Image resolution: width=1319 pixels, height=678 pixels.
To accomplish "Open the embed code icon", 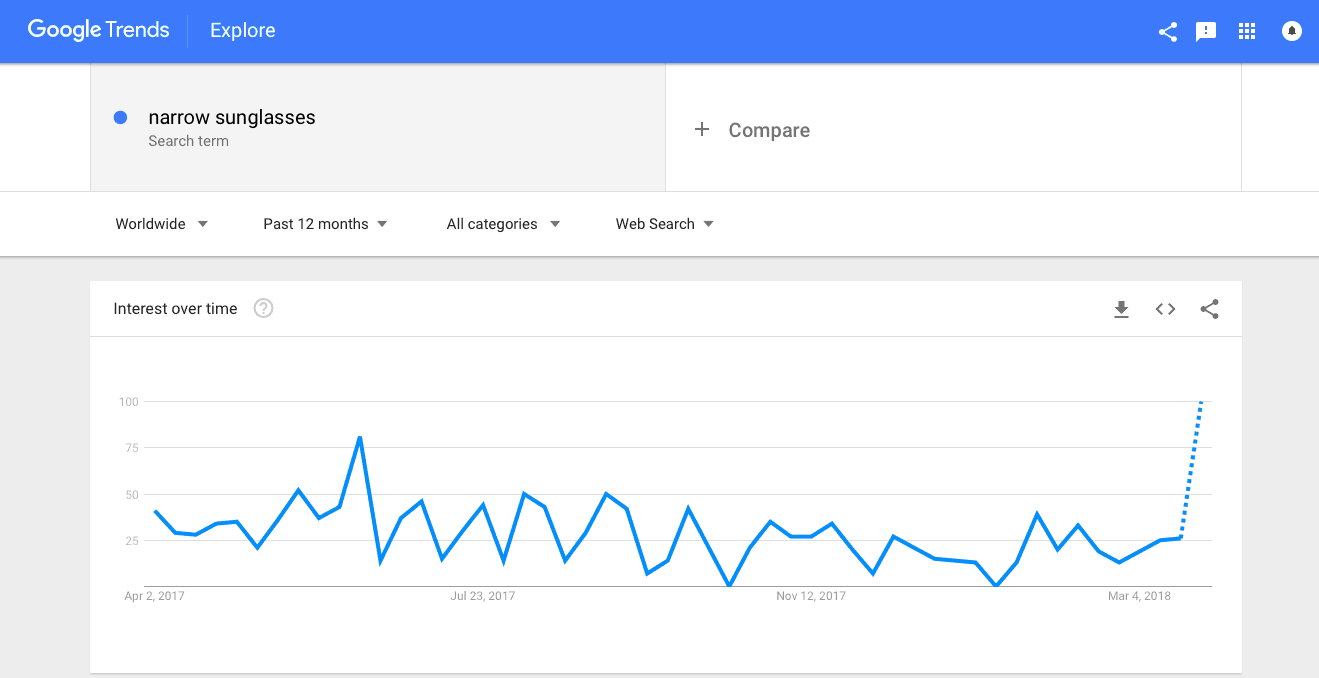I will pyautogui.click(x=1165, y=309).
